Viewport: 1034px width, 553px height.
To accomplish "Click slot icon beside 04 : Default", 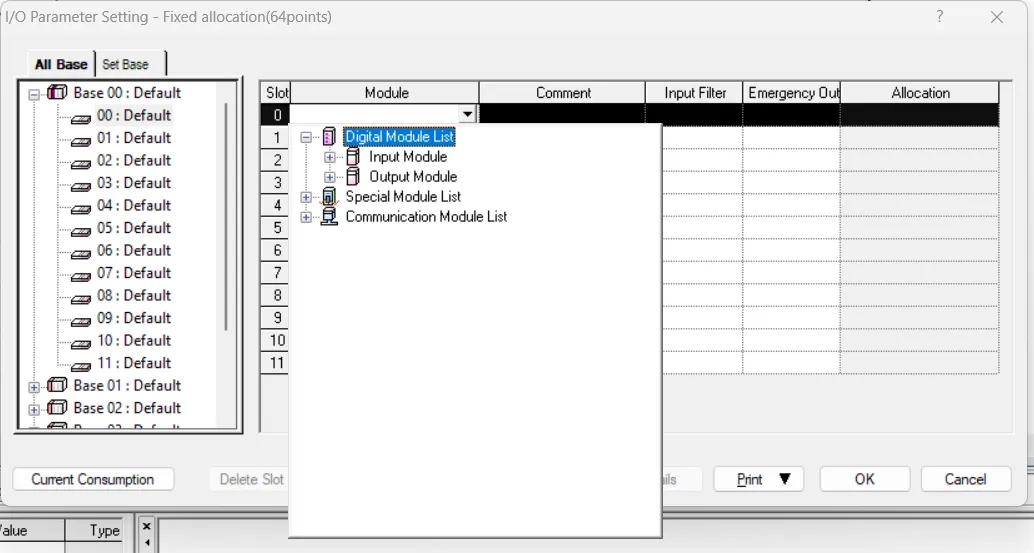I will (x=80, y=208).
